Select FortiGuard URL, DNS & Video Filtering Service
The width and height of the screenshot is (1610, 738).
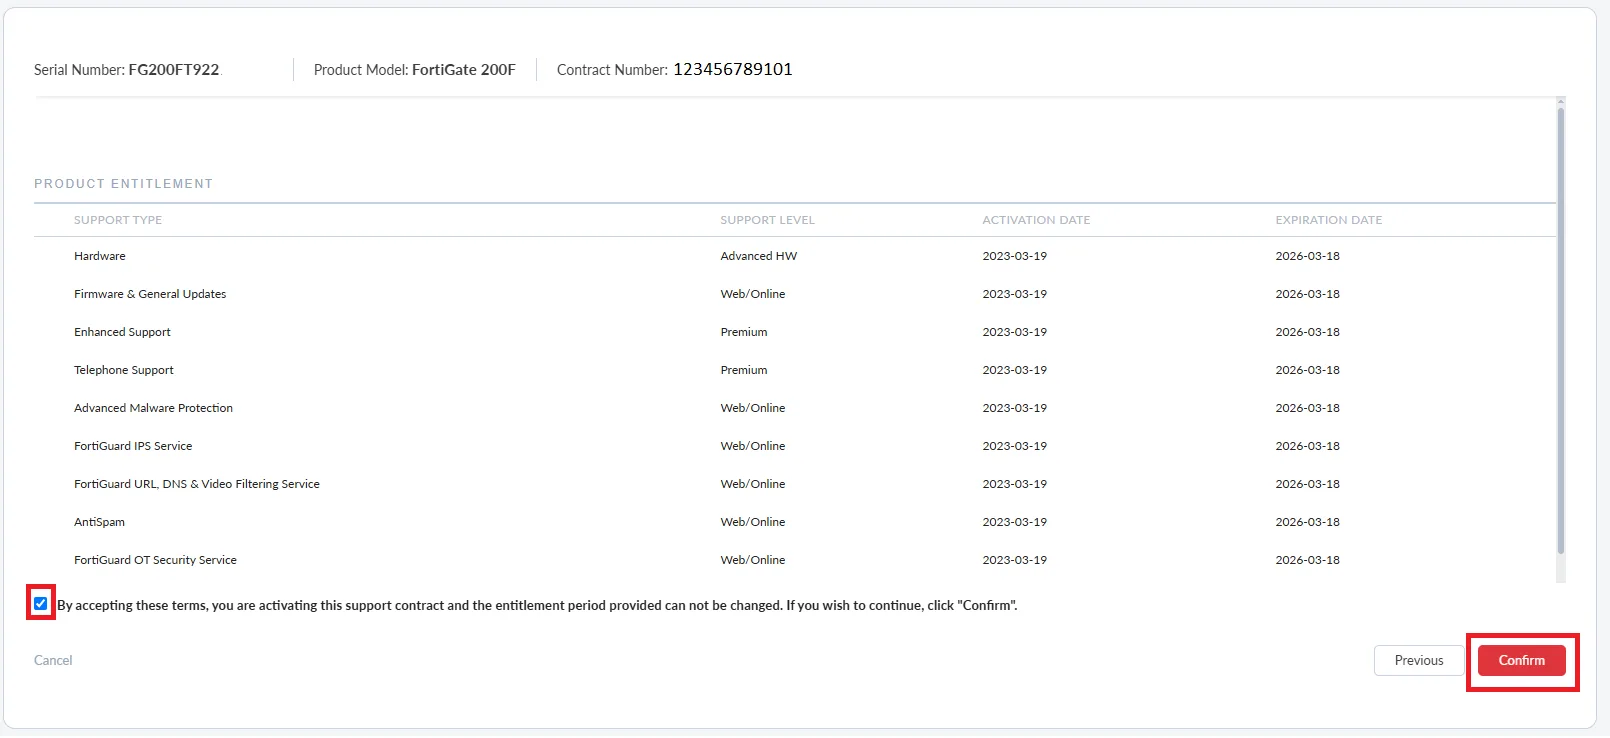click(x=197, y=484)
